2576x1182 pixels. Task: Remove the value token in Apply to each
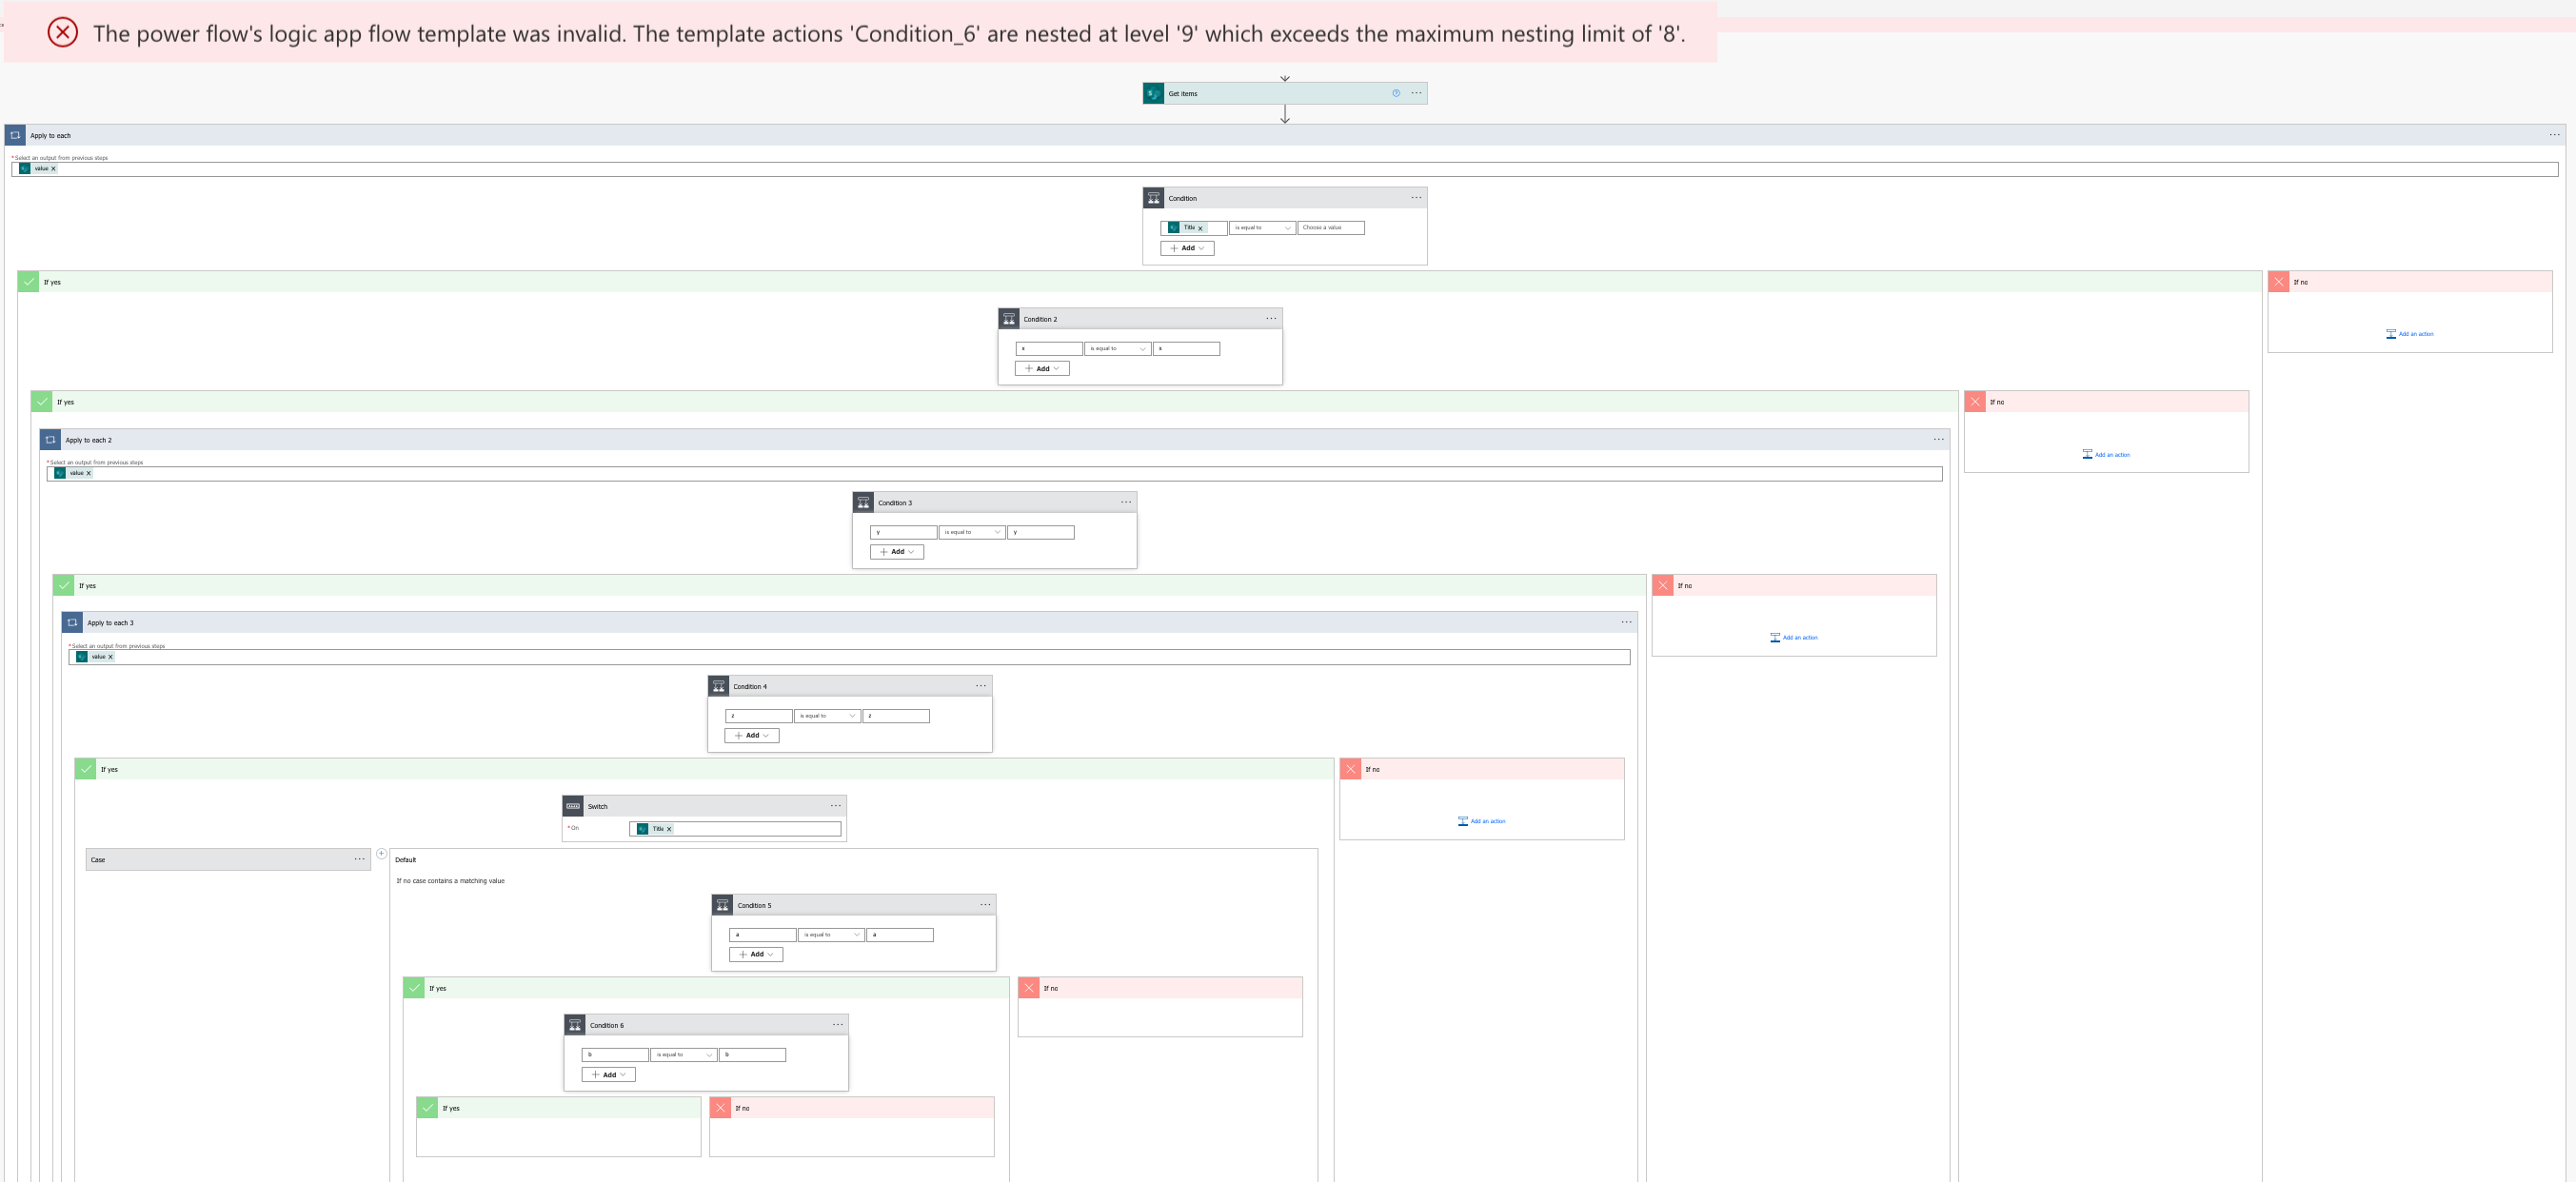click(53, 169)
